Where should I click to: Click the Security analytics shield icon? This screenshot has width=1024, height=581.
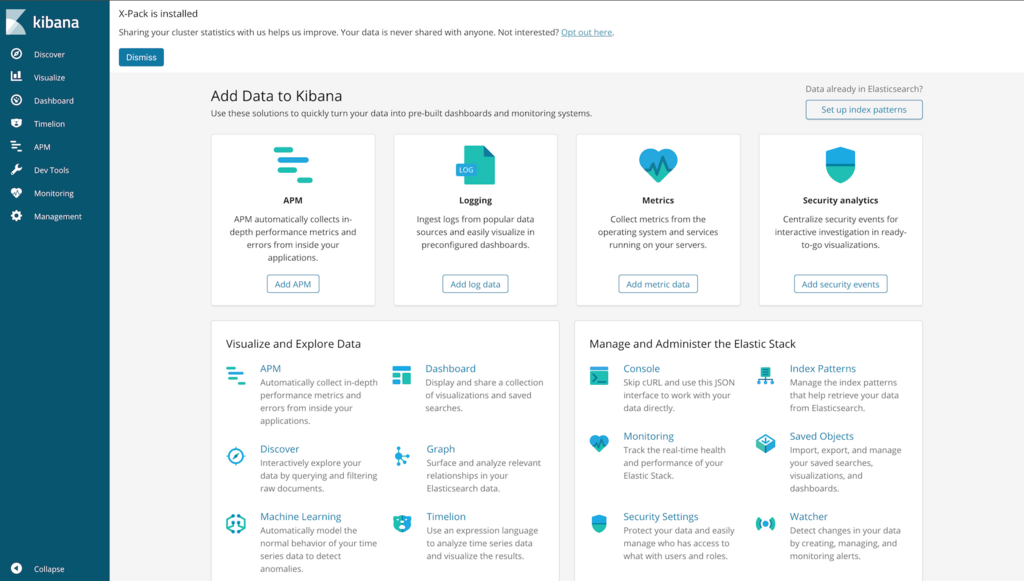[840, 165]
